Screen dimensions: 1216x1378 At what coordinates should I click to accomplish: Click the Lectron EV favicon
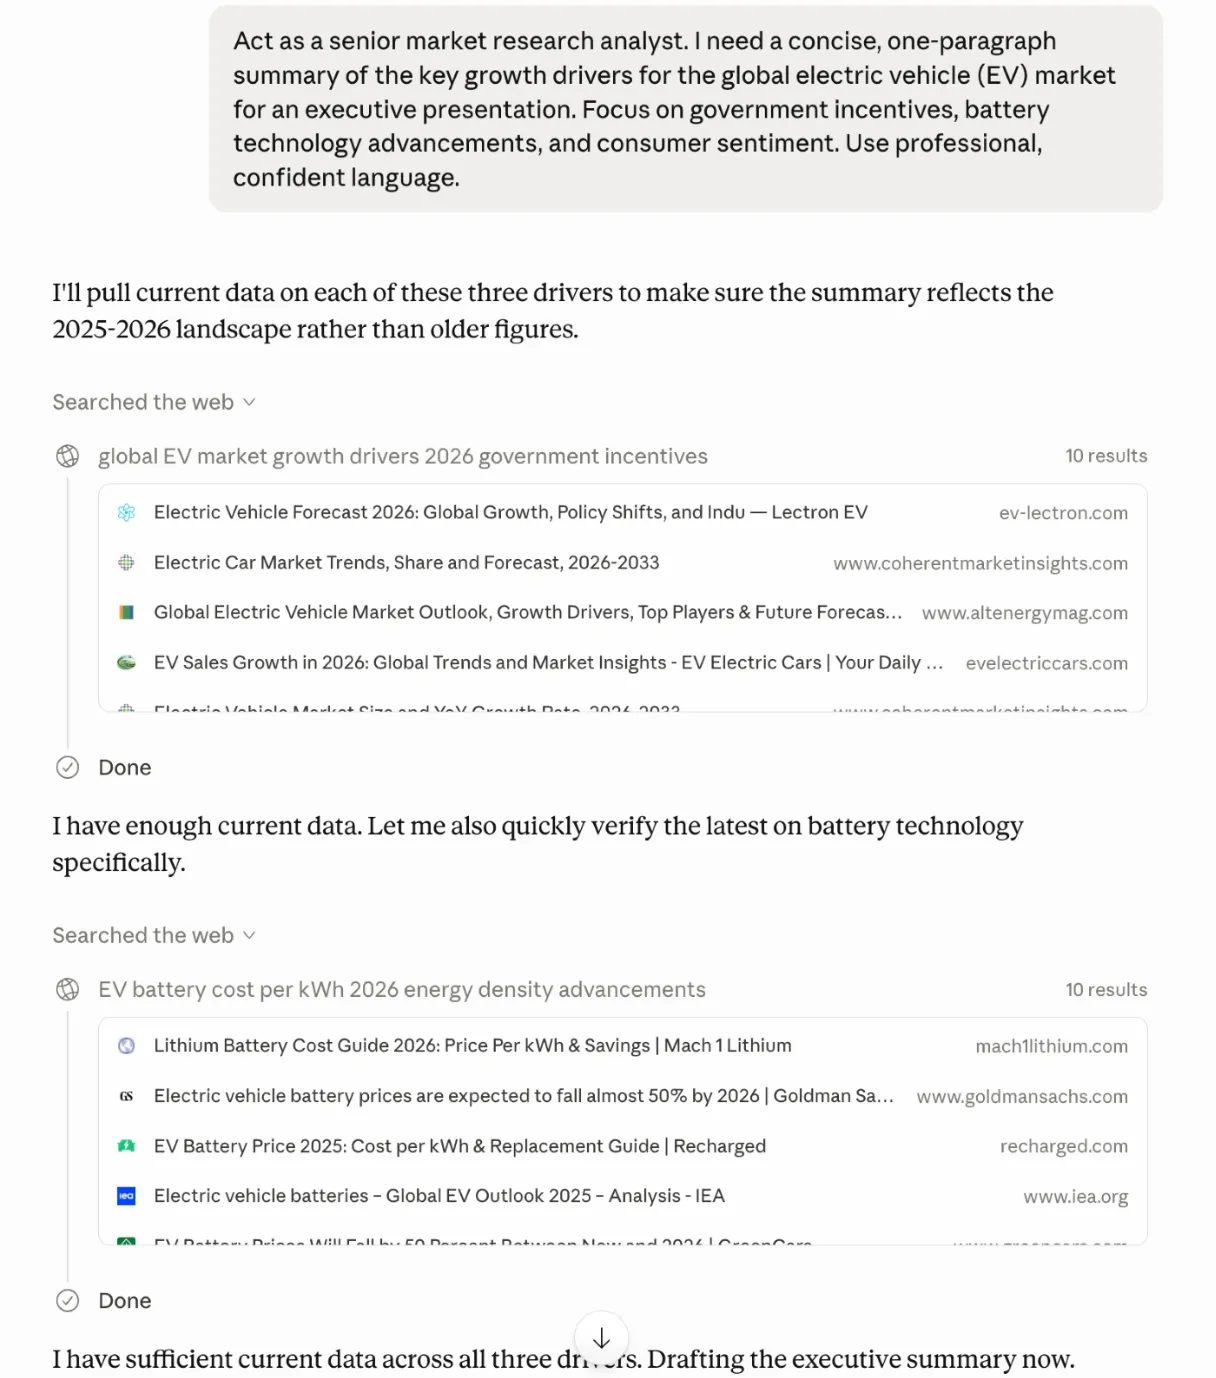coord(126,512)
